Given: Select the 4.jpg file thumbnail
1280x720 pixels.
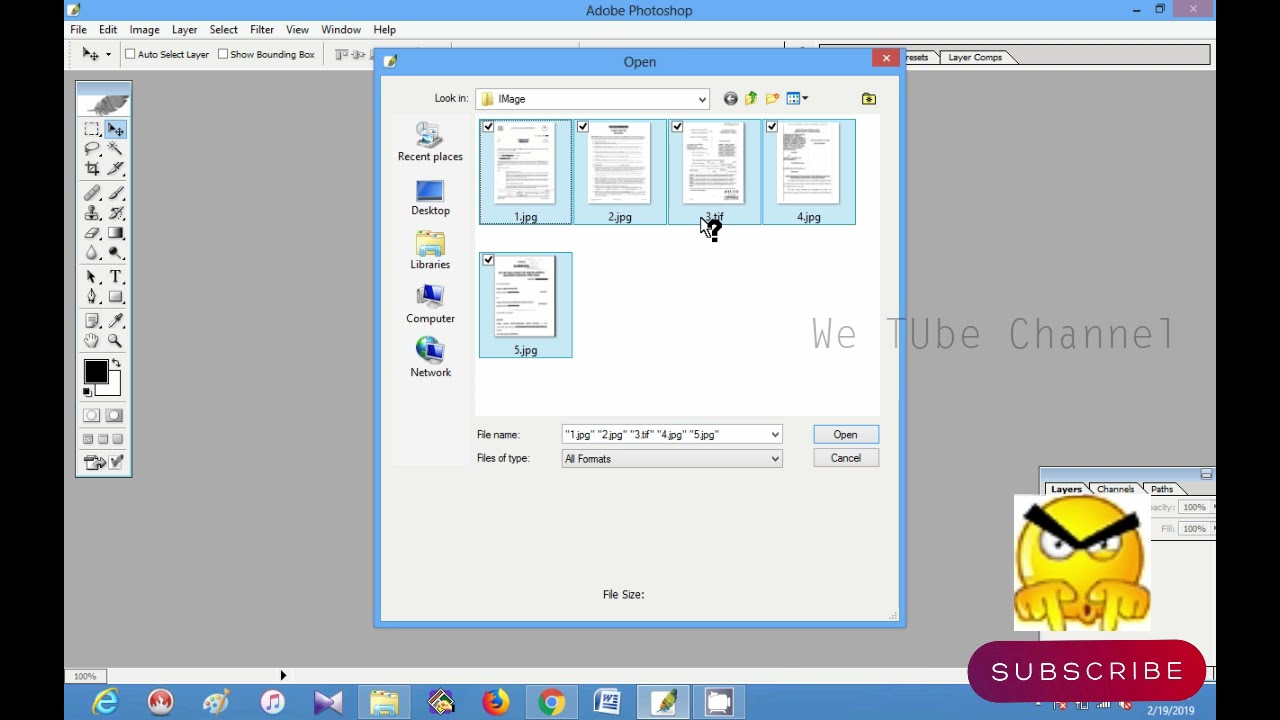Looking at the screenshot, I should point(809,172).
